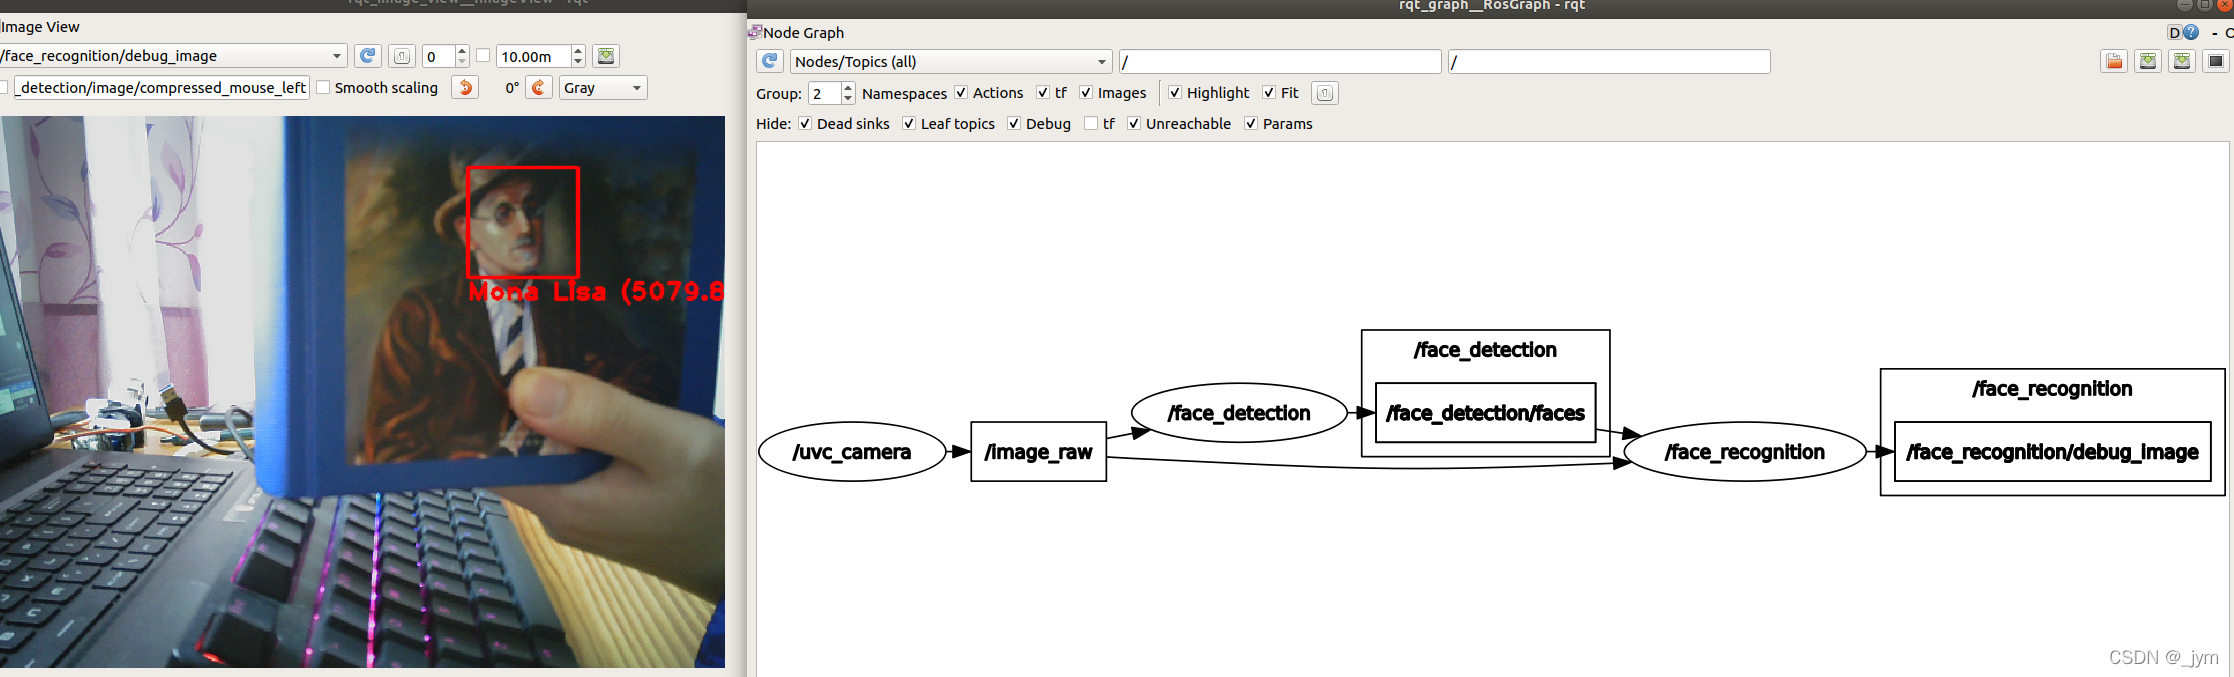The height and width of the screenshot is (677, 2234).
Task: Select the /face_recognition node ellipse
Action: 1745,452
